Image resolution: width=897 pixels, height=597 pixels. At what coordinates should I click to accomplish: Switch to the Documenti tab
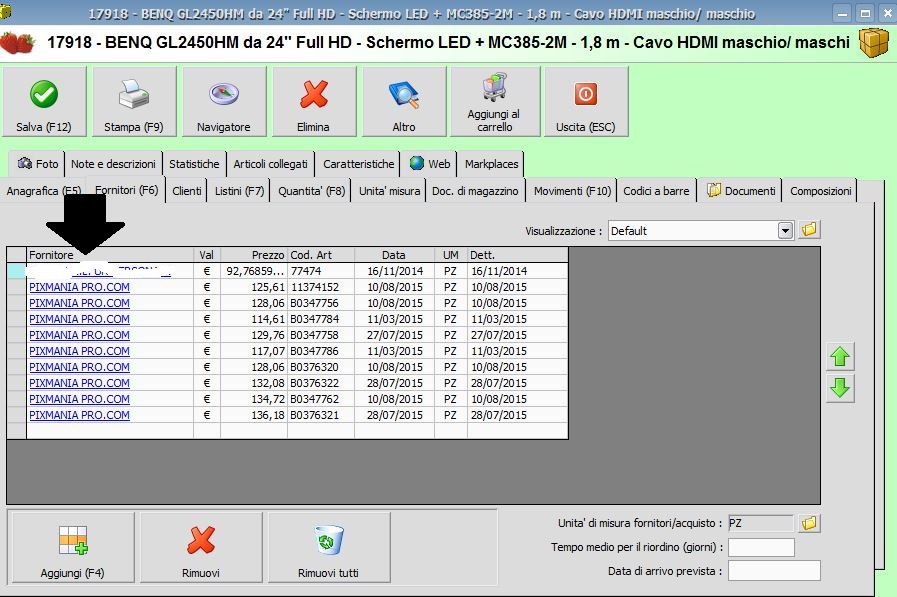741,191
